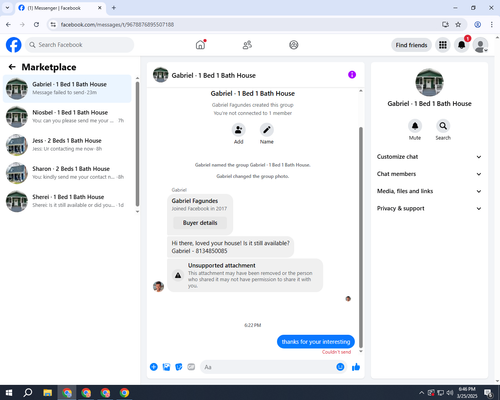Open Sharon - 2 Beds 1 Bath House conversation
The image size is (500, 400).
tap(67, 173)
